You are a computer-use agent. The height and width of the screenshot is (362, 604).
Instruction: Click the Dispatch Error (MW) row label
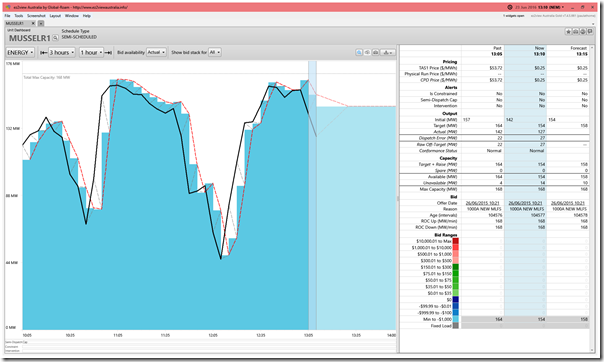[x=438, y=138]
